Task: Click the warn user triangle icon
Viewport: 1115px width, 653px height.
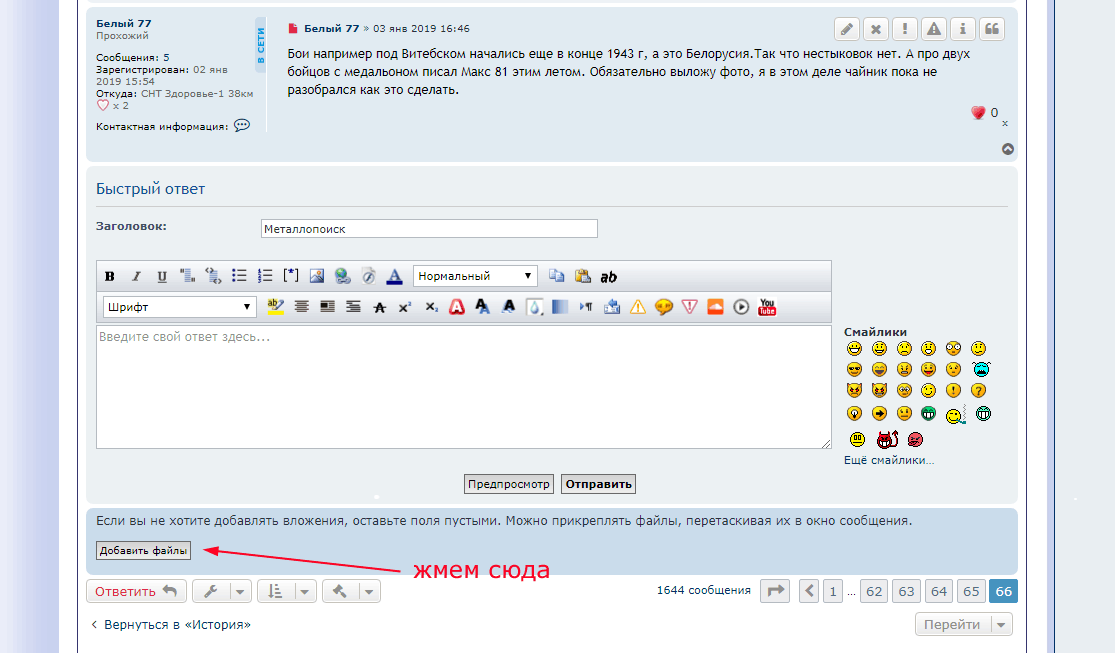Action: (933, 29)
